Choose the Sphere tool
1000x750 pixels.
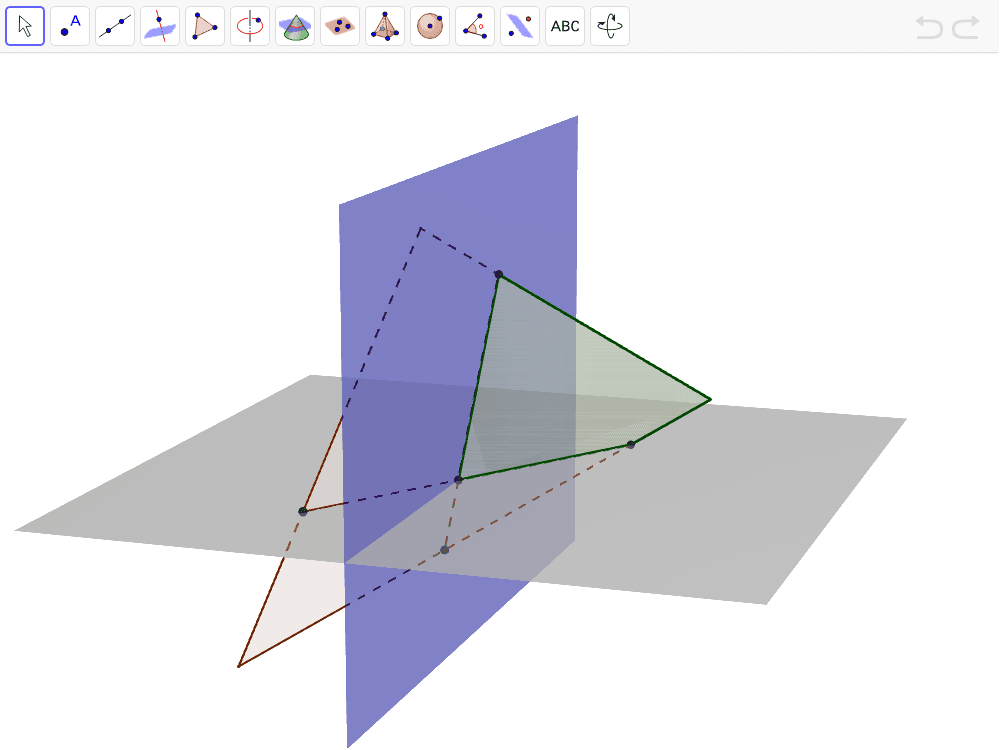[430, 26]
